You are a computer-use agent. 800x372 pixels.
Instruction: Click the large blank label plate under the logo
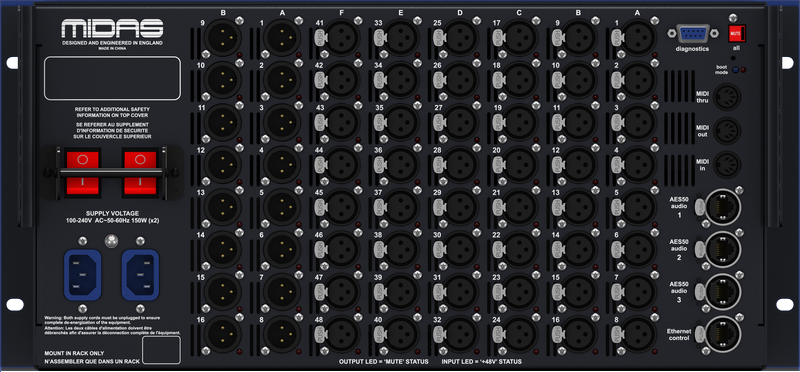point(112,78)
